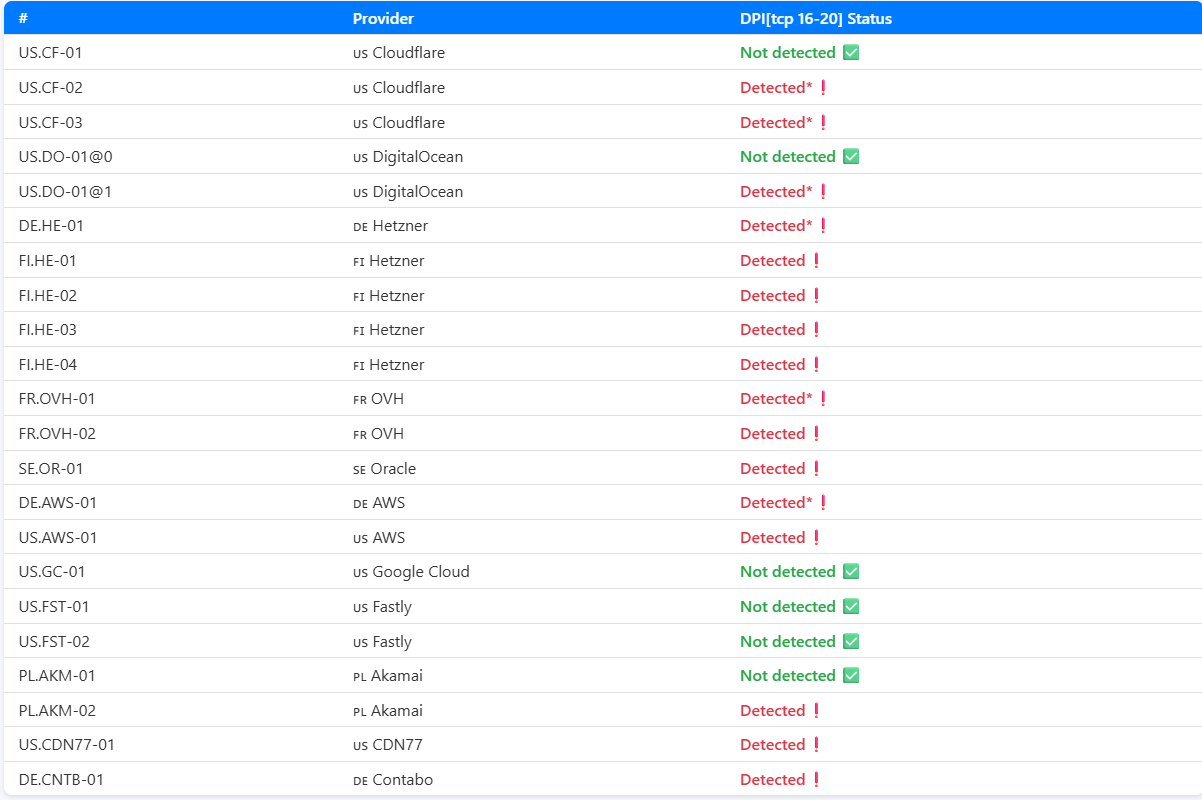1202x800 pixels.
Task: Click the Not detected status for US.FST-01
Action: (x=787, y=607)
